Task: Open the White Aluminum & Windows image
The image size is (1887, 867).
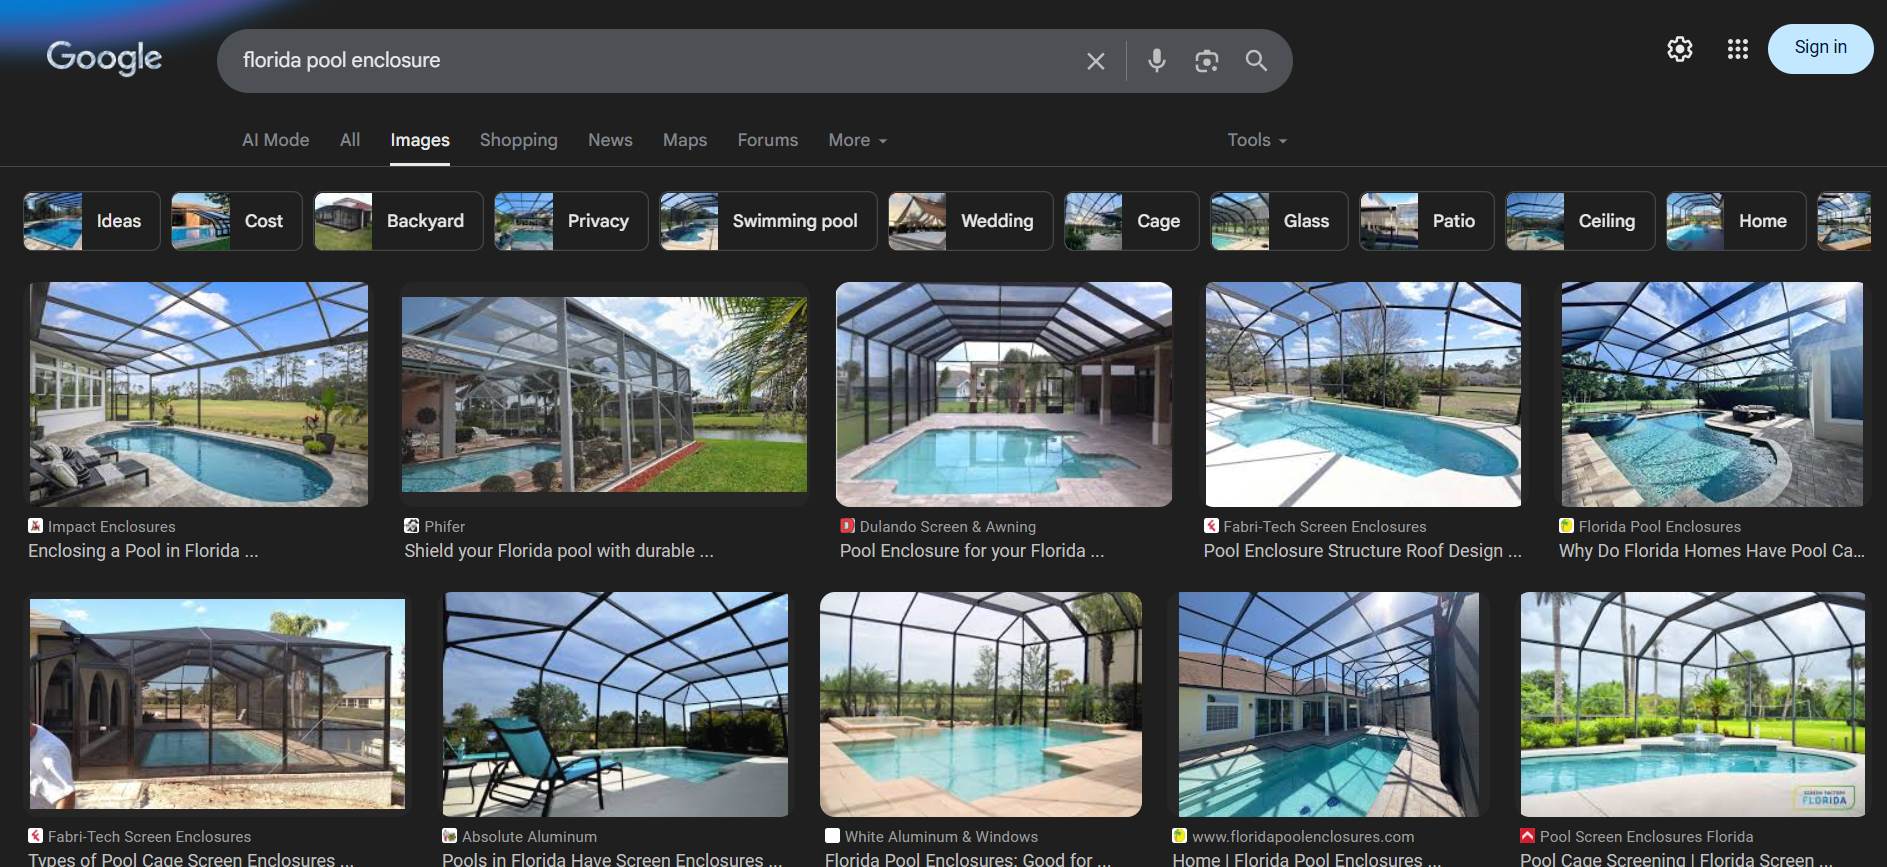Action: [981, 704]
